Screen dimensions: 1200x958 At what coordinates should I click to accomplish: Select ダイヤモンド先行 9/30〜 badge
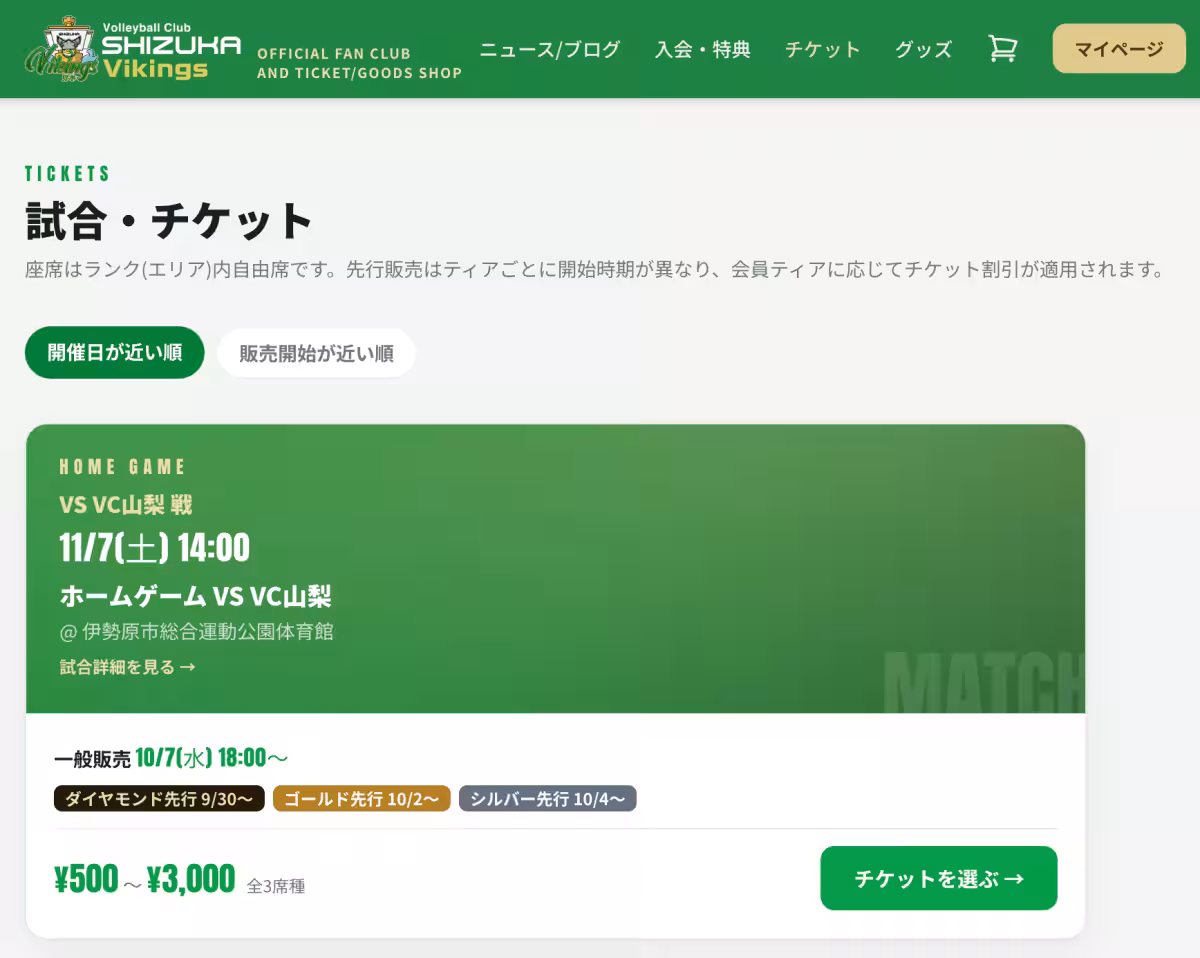[159, 798]
